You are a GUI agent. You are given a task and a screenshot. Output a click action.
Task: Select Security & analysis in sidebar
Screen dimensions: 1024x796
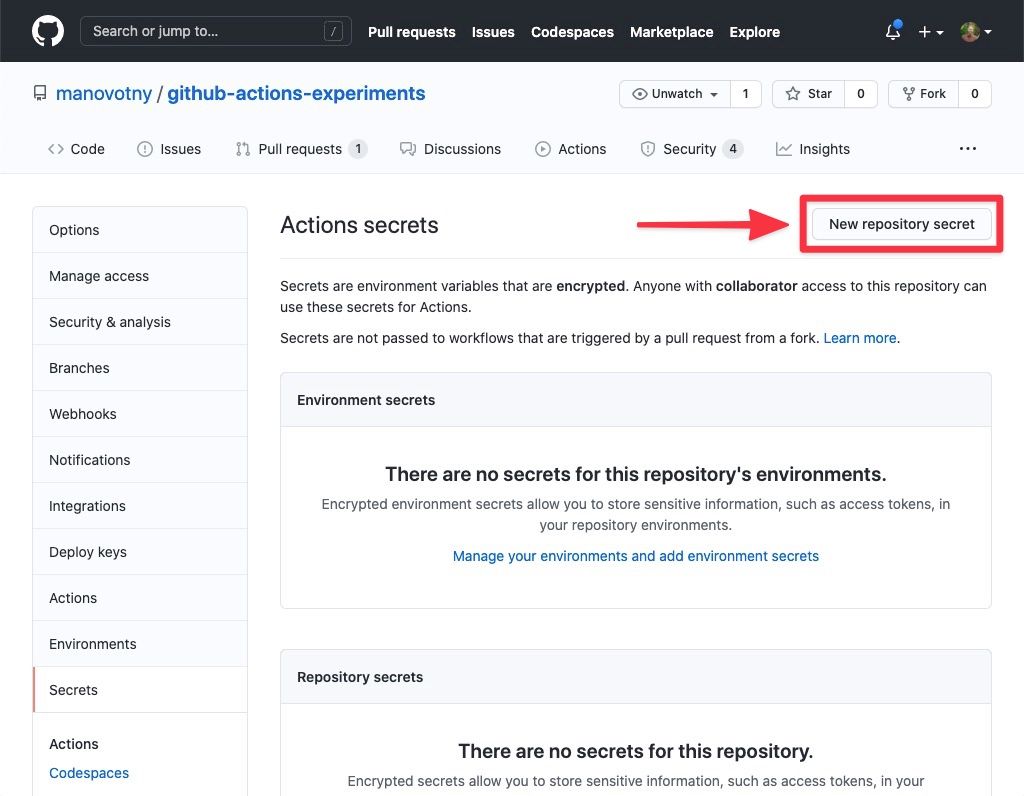click(x=140, y=322)
